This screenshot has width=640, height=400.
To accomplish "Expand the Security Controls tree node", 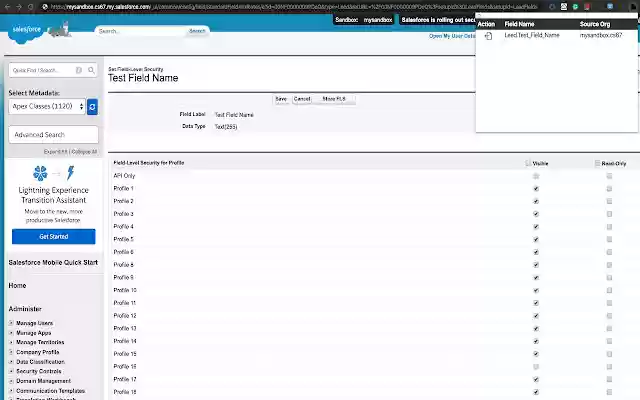I will [11, 371].
